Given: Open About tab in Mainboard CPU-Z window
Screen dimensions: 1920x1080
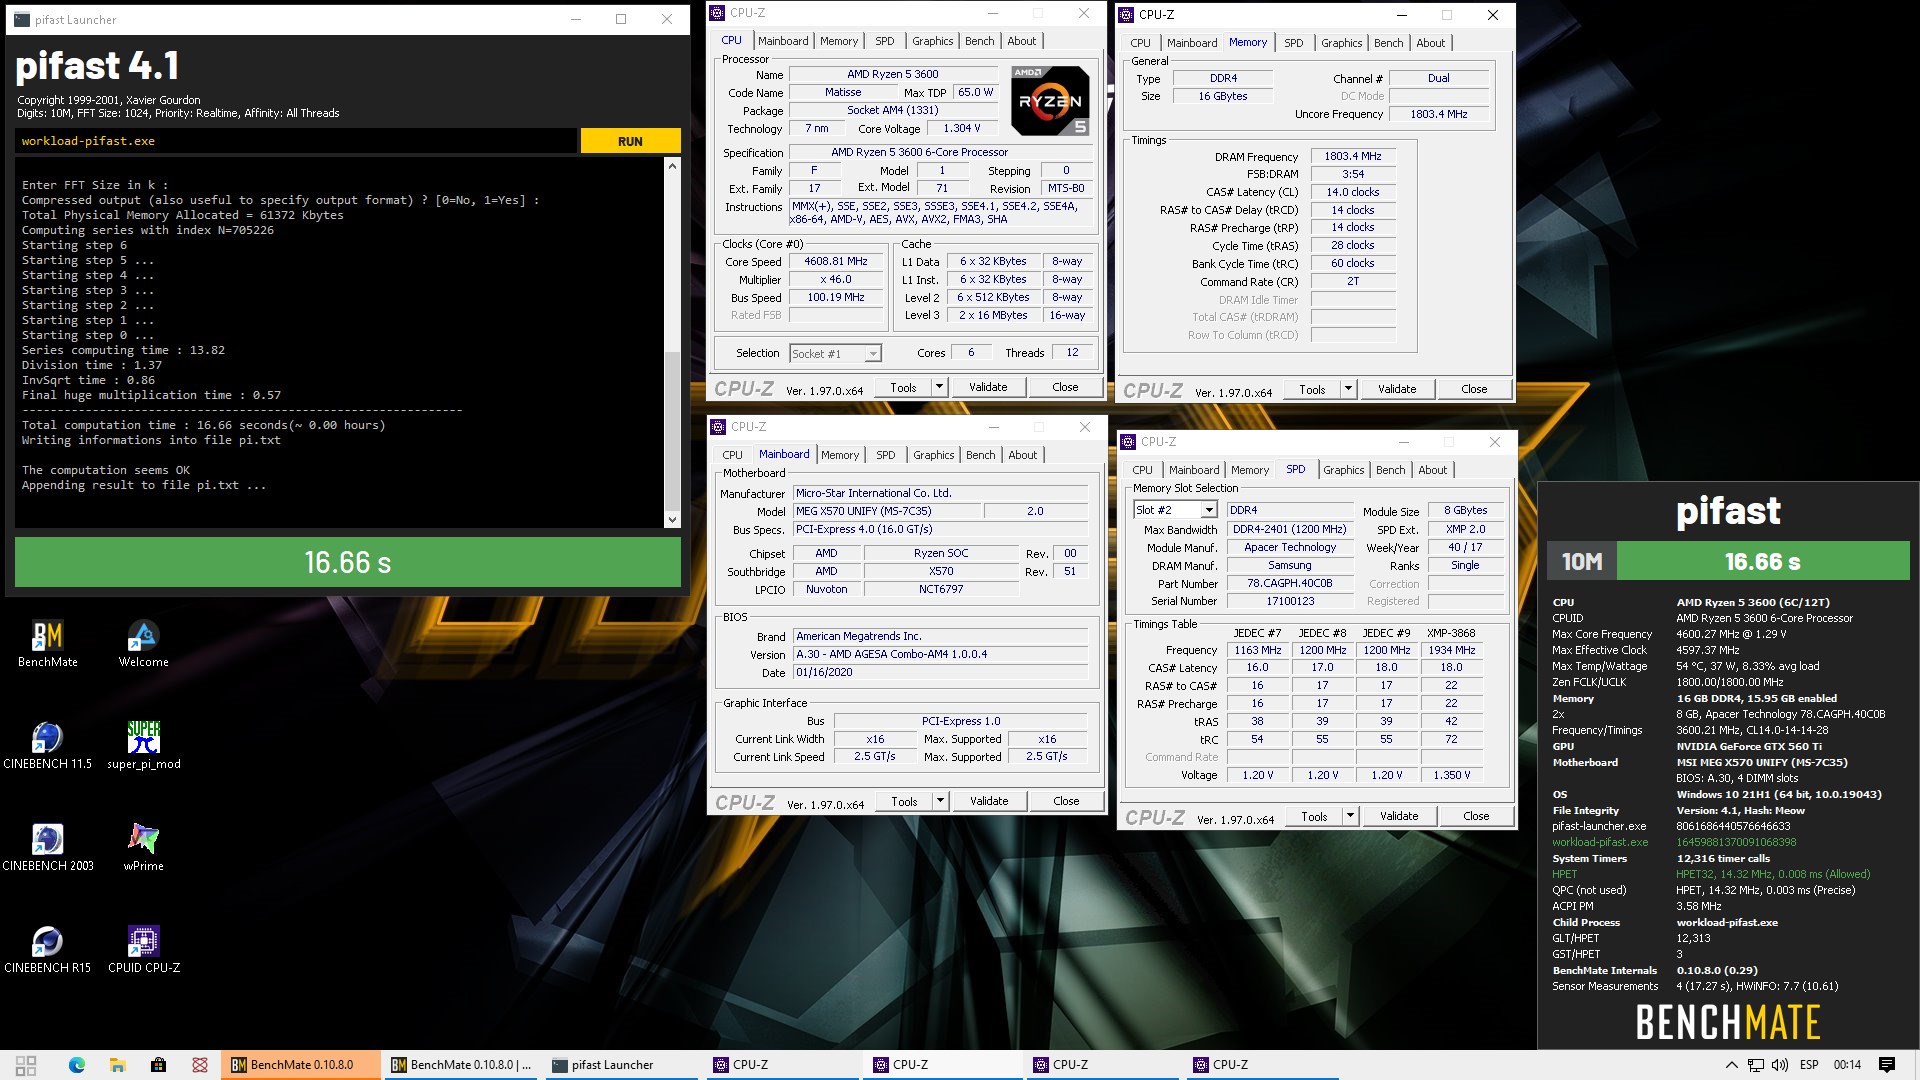Looking at the screenshot, I should click(x=1022, y=455).
